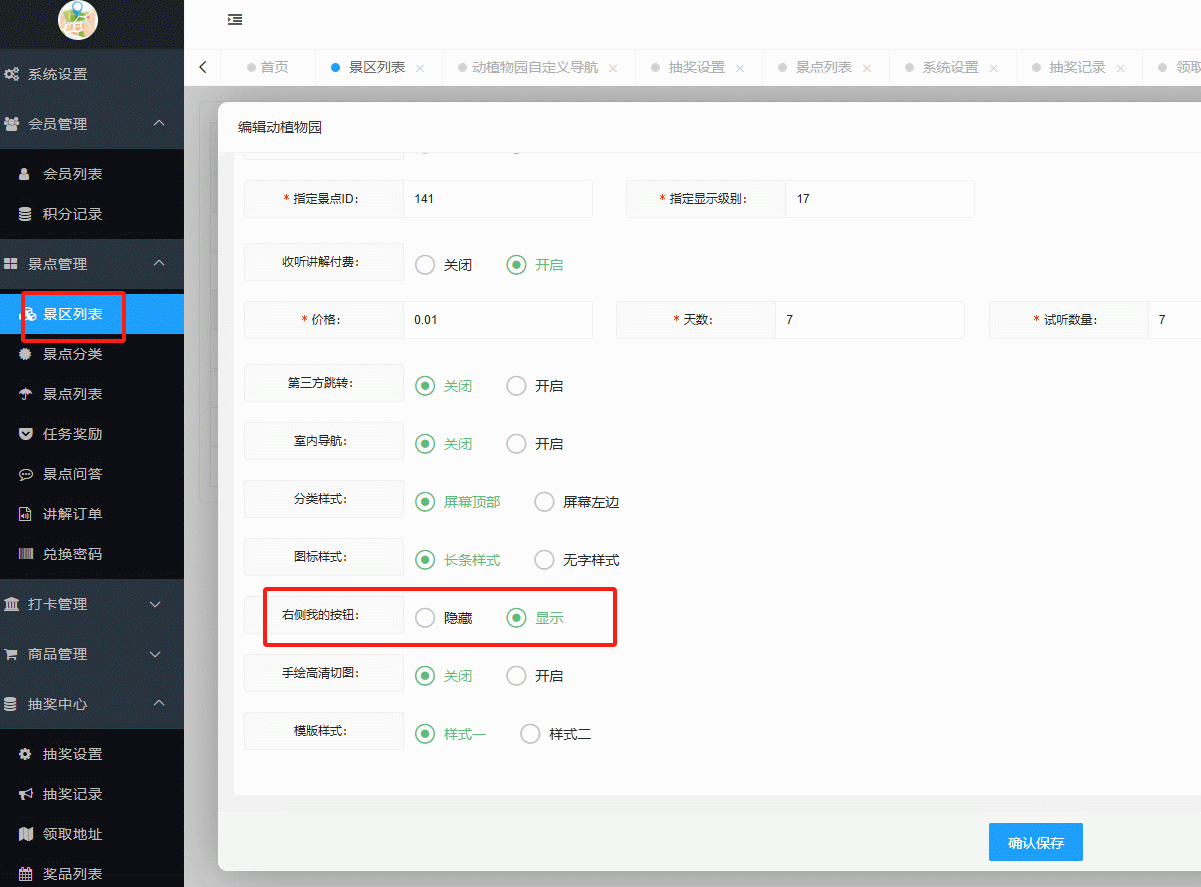This screenshot has width=1201, height=887.
Task: Click the member management group icon
Action: 12,124
